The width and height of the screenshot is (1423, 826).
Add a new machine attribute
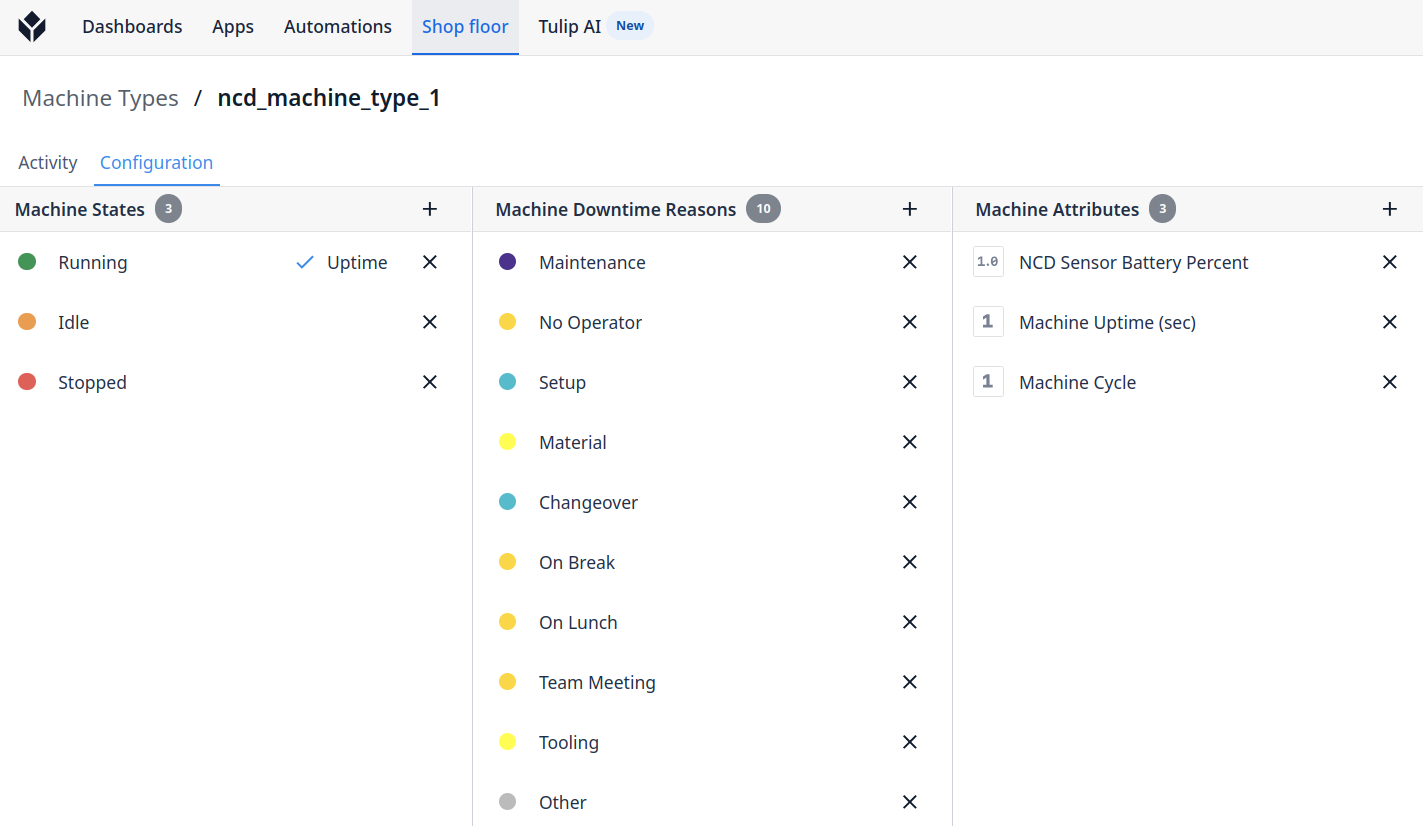point(1389,209)
